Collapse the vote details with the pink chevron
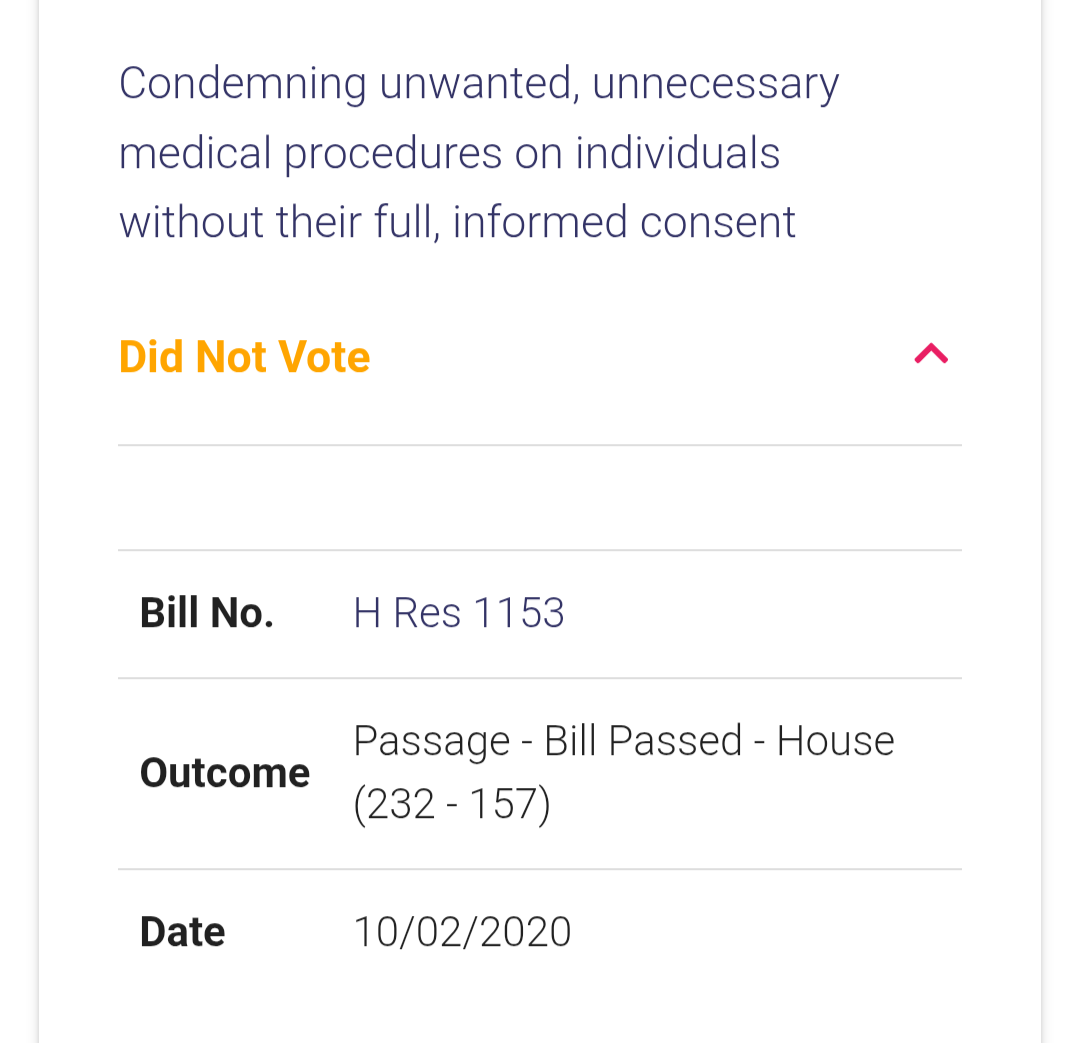1080x1043 pixels. point(931,355)
